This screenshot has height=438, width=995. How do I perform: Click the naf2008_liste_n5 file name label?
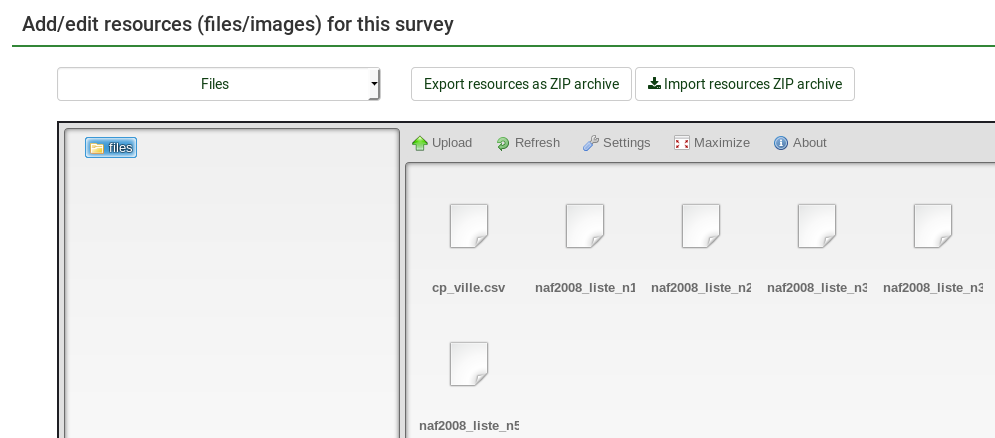[x=469, y=426]
